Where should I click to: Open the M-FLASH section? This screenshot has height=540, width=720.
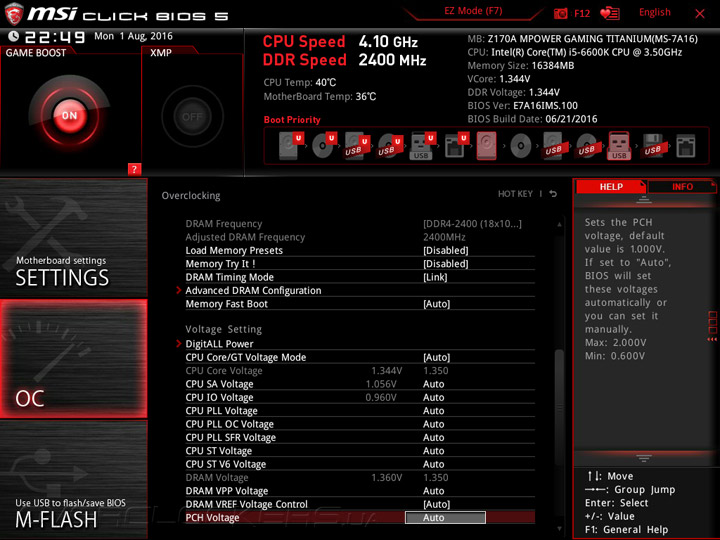[x=73, y=480]
